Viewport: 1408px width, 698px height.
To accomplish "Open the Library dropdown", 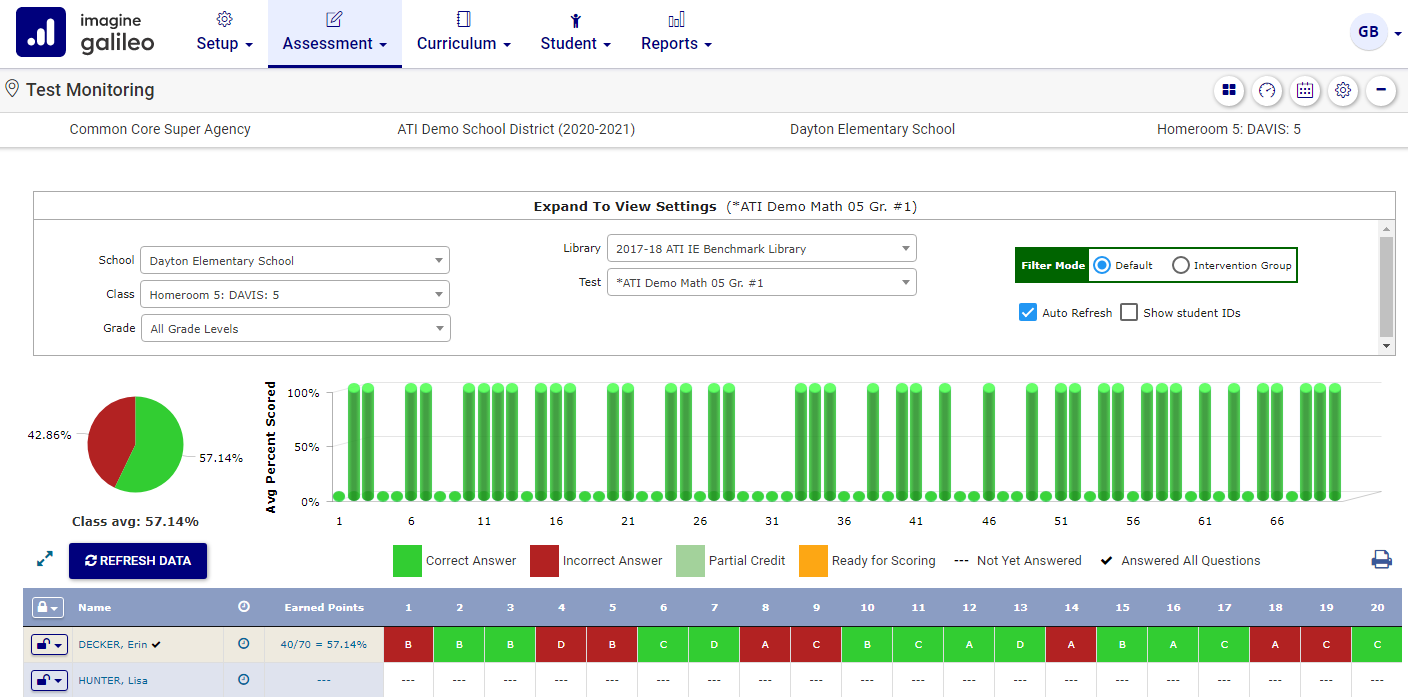I will click(762, 249).
